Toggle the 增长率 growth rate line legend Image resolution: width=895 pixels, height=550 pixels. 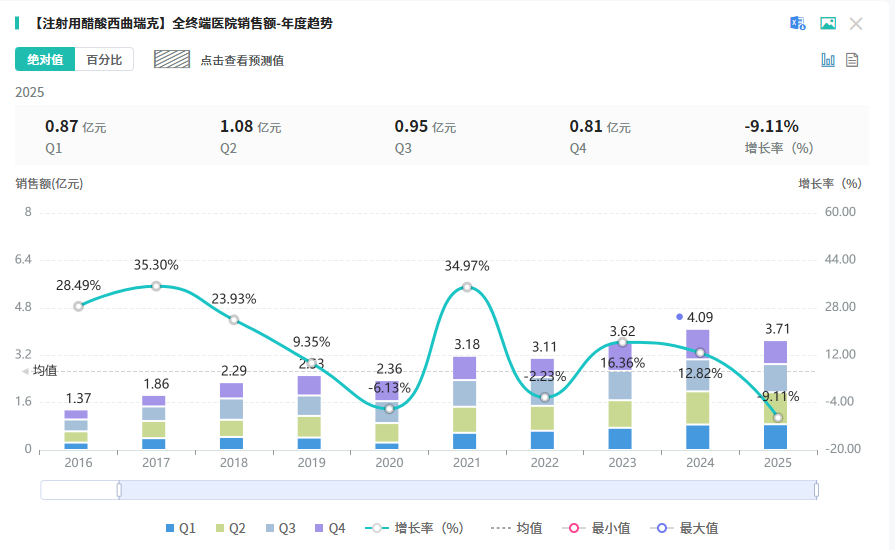coord(415,528)
